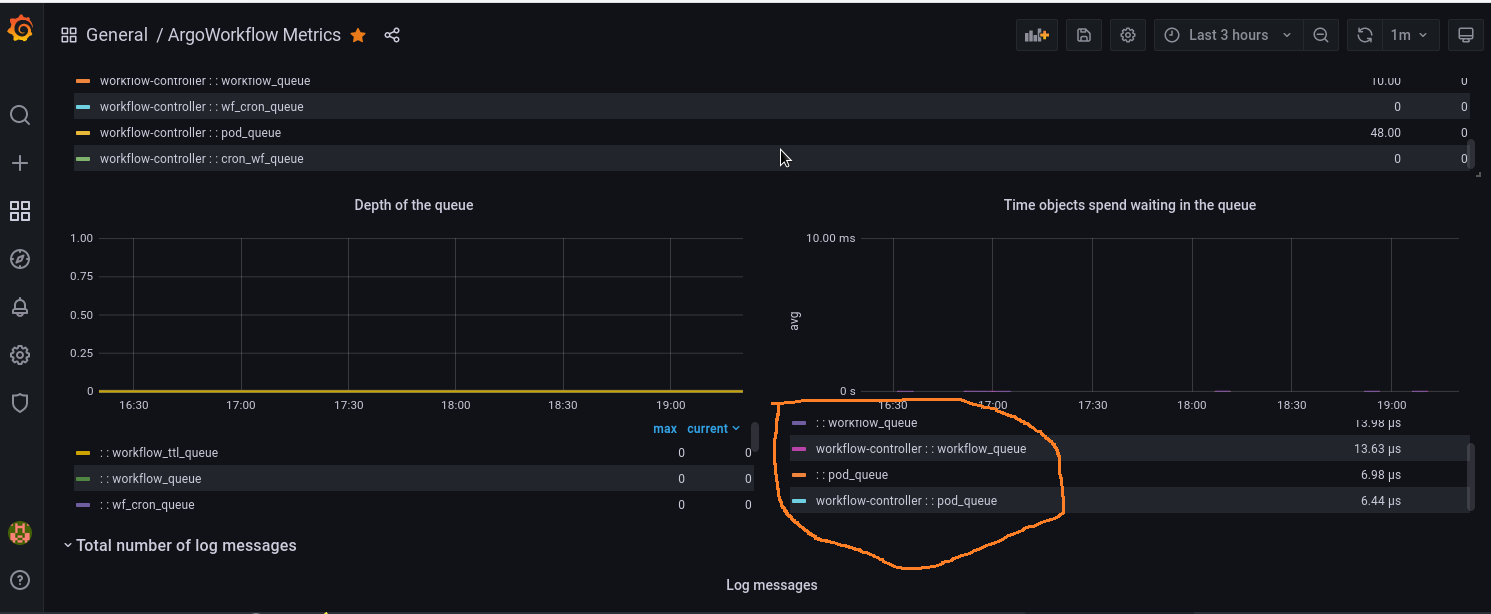This screenshot has height=614, width=1491.
Task: Open the 1m refresh interval dropdown
Action: click(1410, 35)
